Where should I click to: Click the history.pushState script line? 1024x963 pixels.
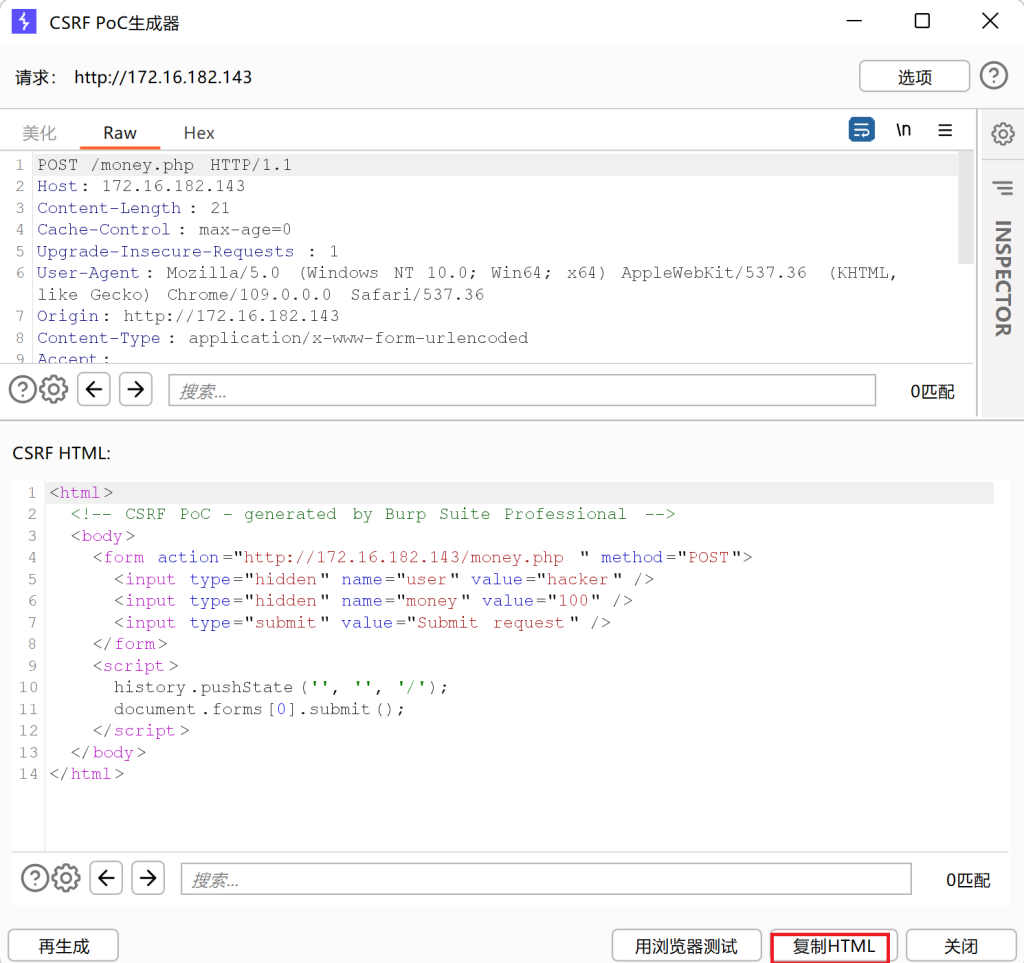point(281,687)
